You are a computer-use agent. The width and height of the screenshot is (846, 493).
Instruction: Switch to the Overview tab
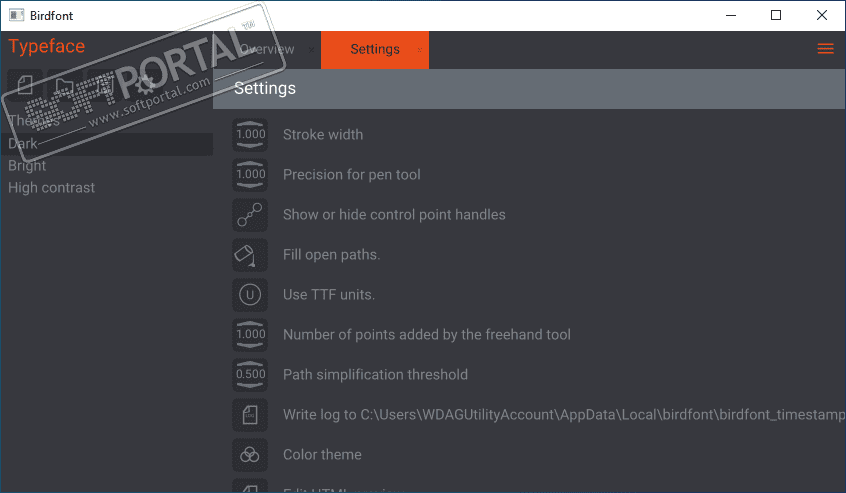coord(267,49)
